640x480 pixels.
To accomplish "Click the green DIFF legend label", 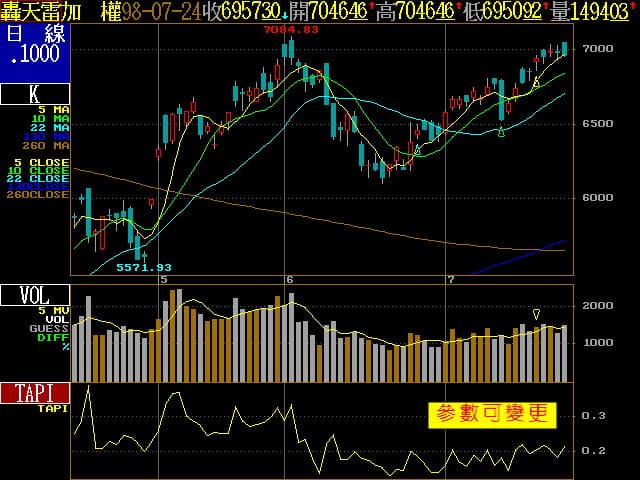I will tap(54, 337).
